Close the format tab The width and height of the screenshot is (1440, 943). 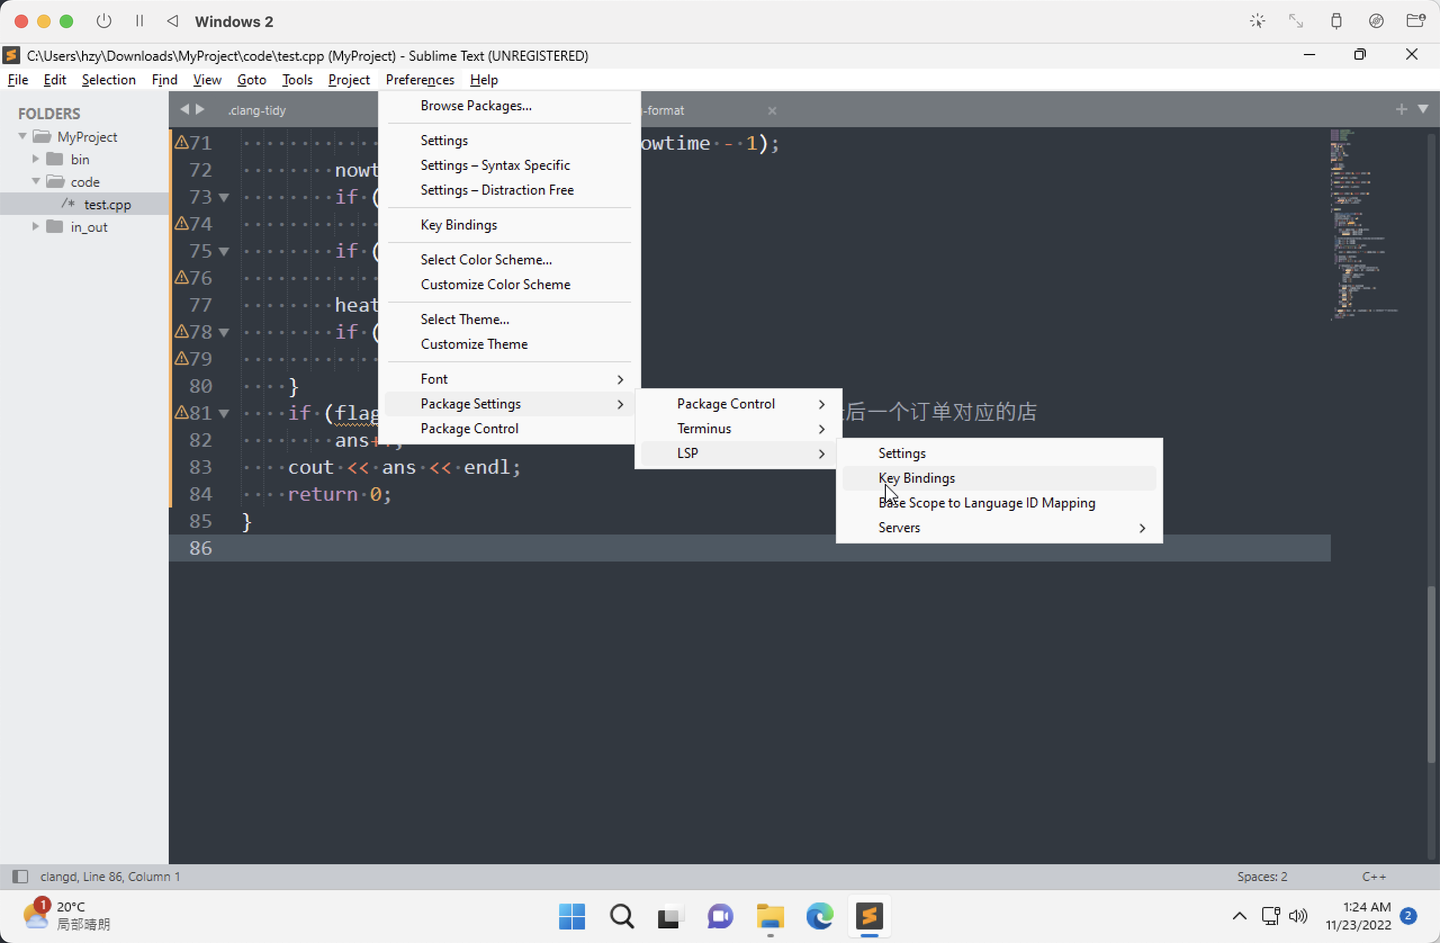click(772, 111)
